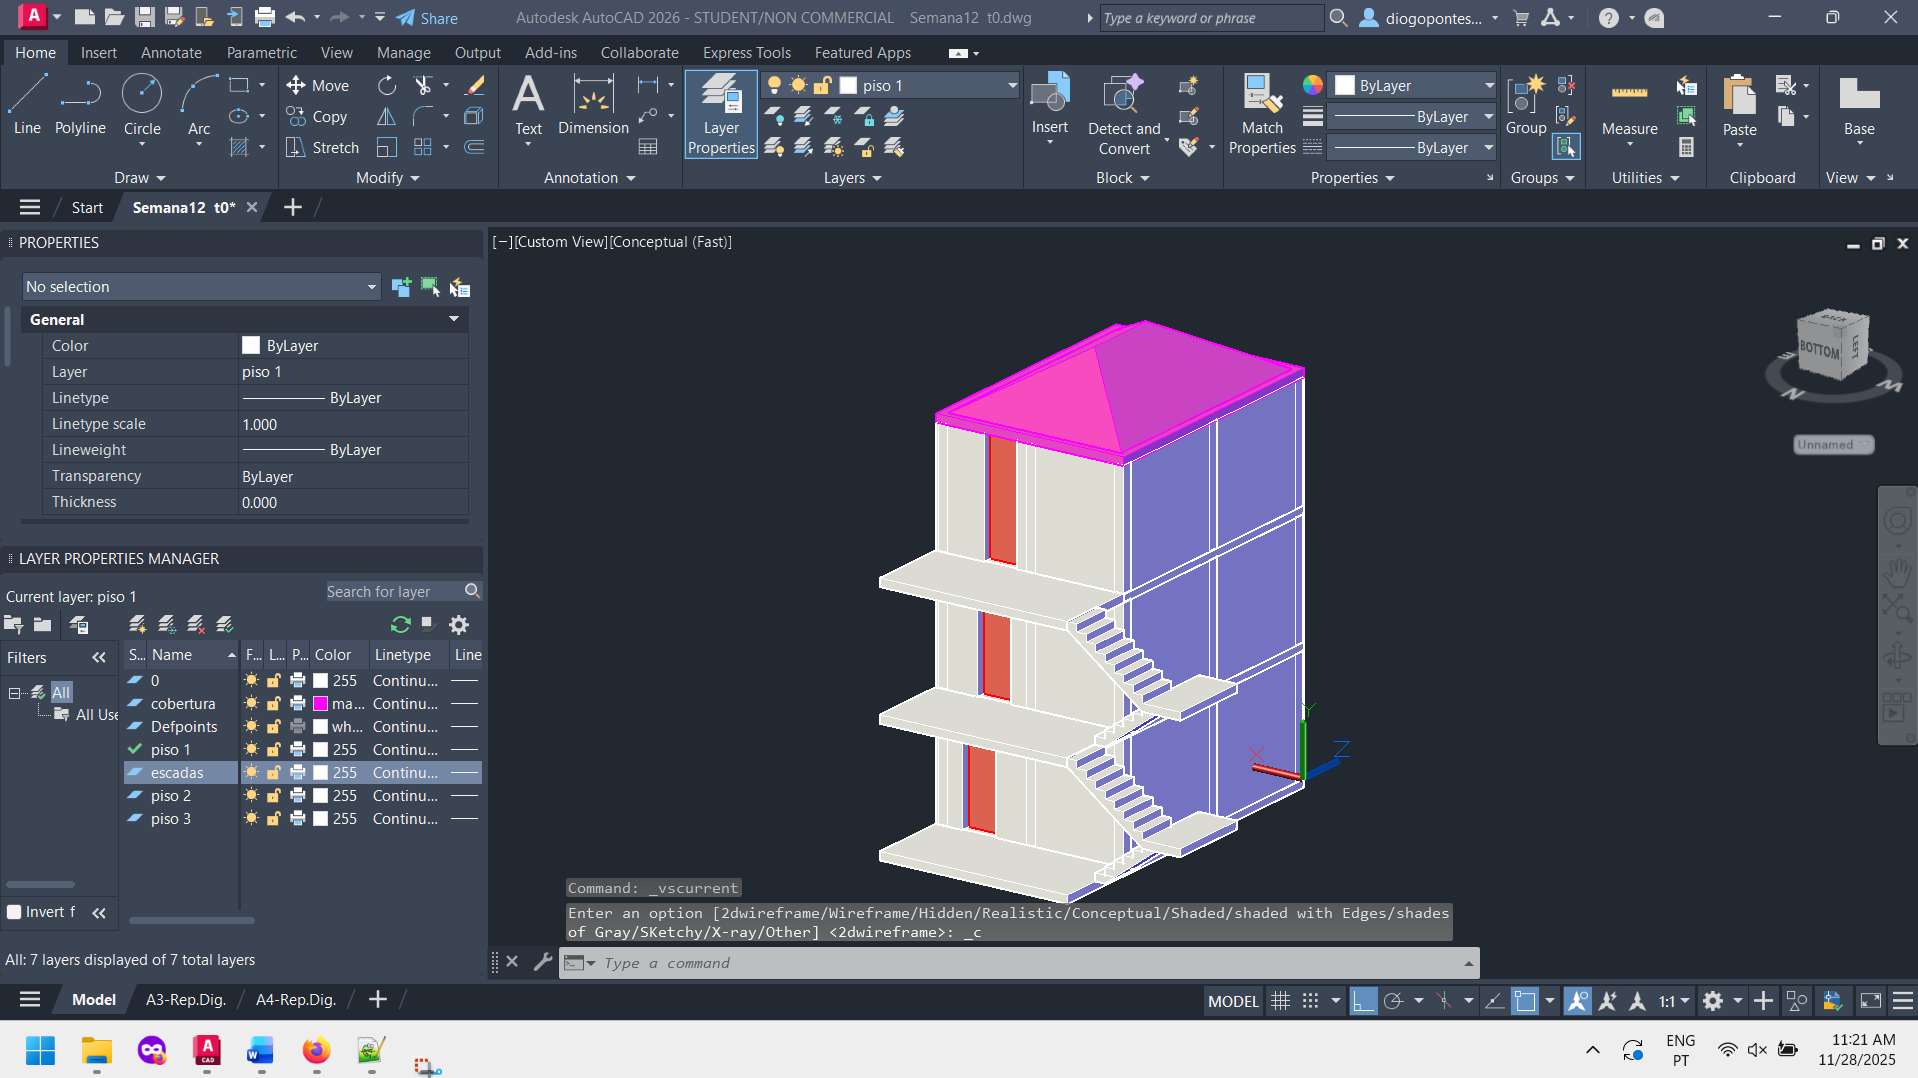The width and height of the screenshot is (1918, 1078).
Task: Select the Circle tool
Action: click(x=142, y=104)
